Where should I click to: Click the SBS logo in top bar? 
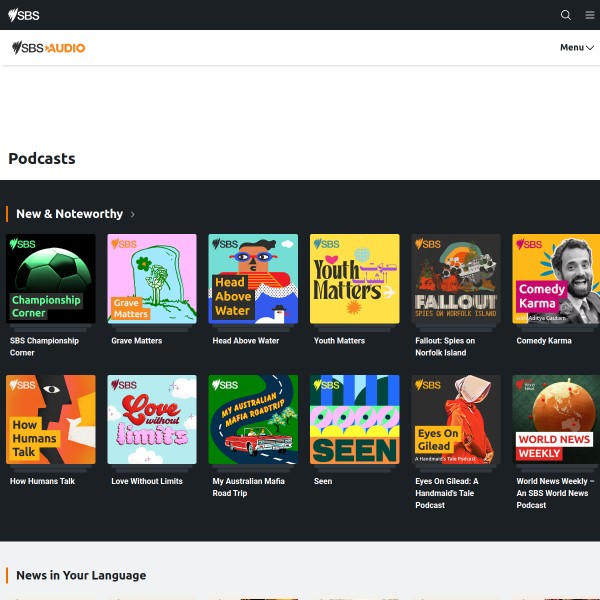[x=24, y=15]
